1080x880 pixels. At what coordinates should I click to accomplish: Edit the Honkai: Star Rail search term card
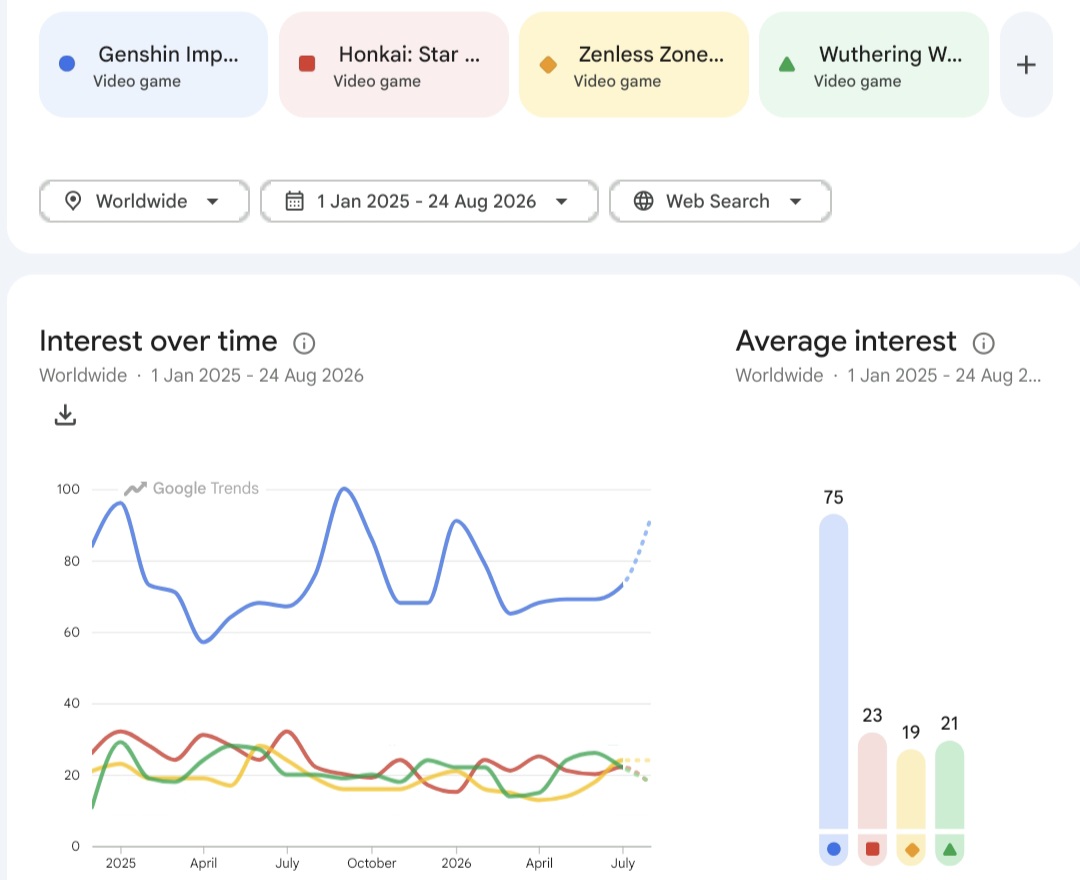[394, 65]
